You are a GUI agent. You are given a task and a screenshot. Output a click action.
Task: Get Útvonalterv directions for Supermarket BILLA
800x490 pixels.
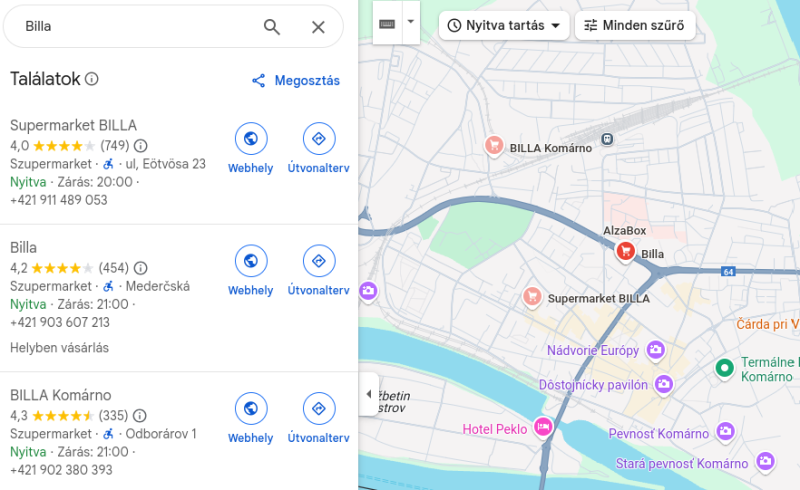[319, 138]
